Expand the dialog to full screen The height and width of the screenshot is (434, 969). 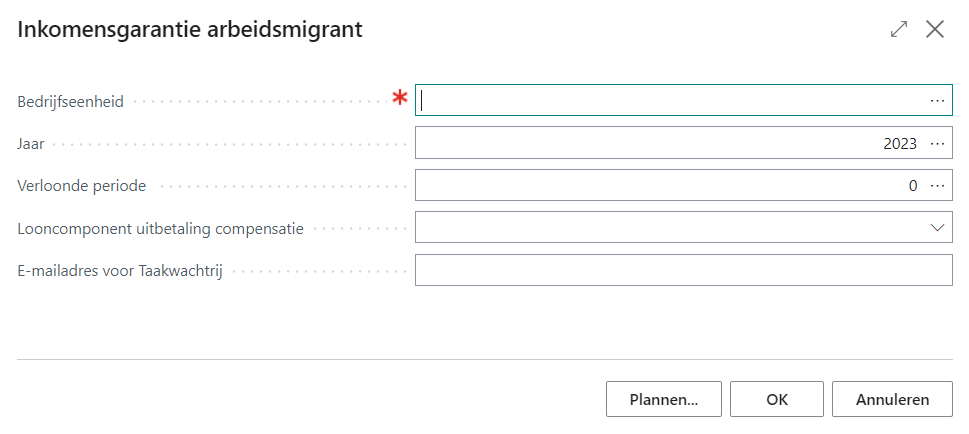click(899, 29)
